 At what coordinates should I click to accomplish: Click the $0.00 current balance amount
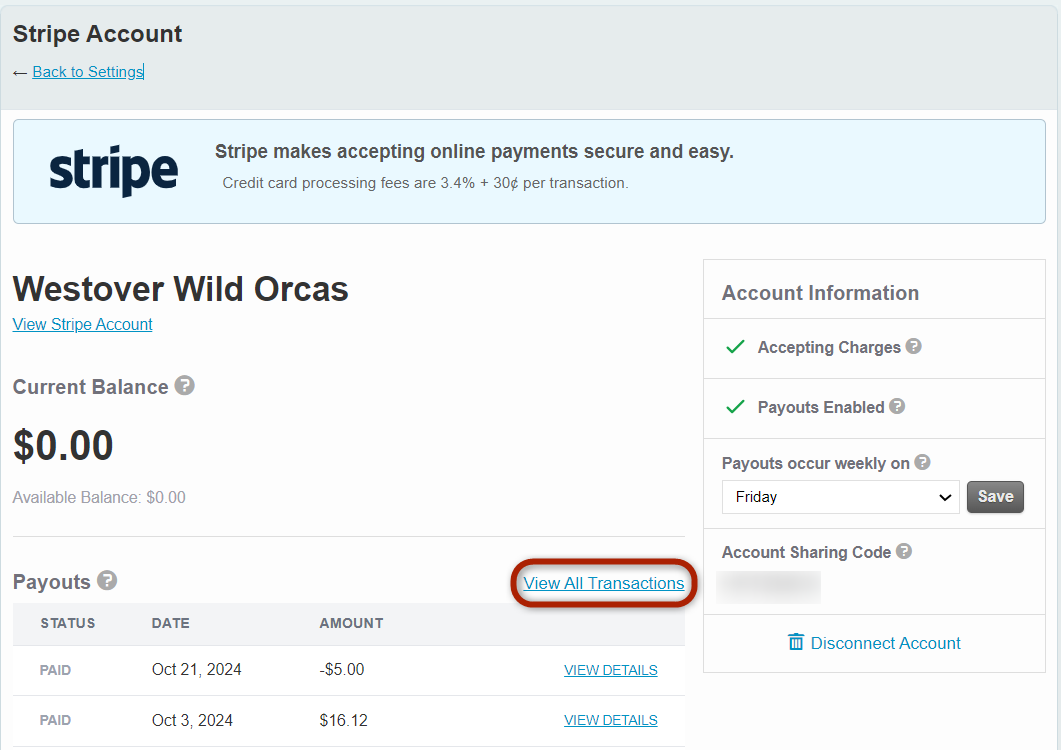pyautogui.click(x=63, y=446)
